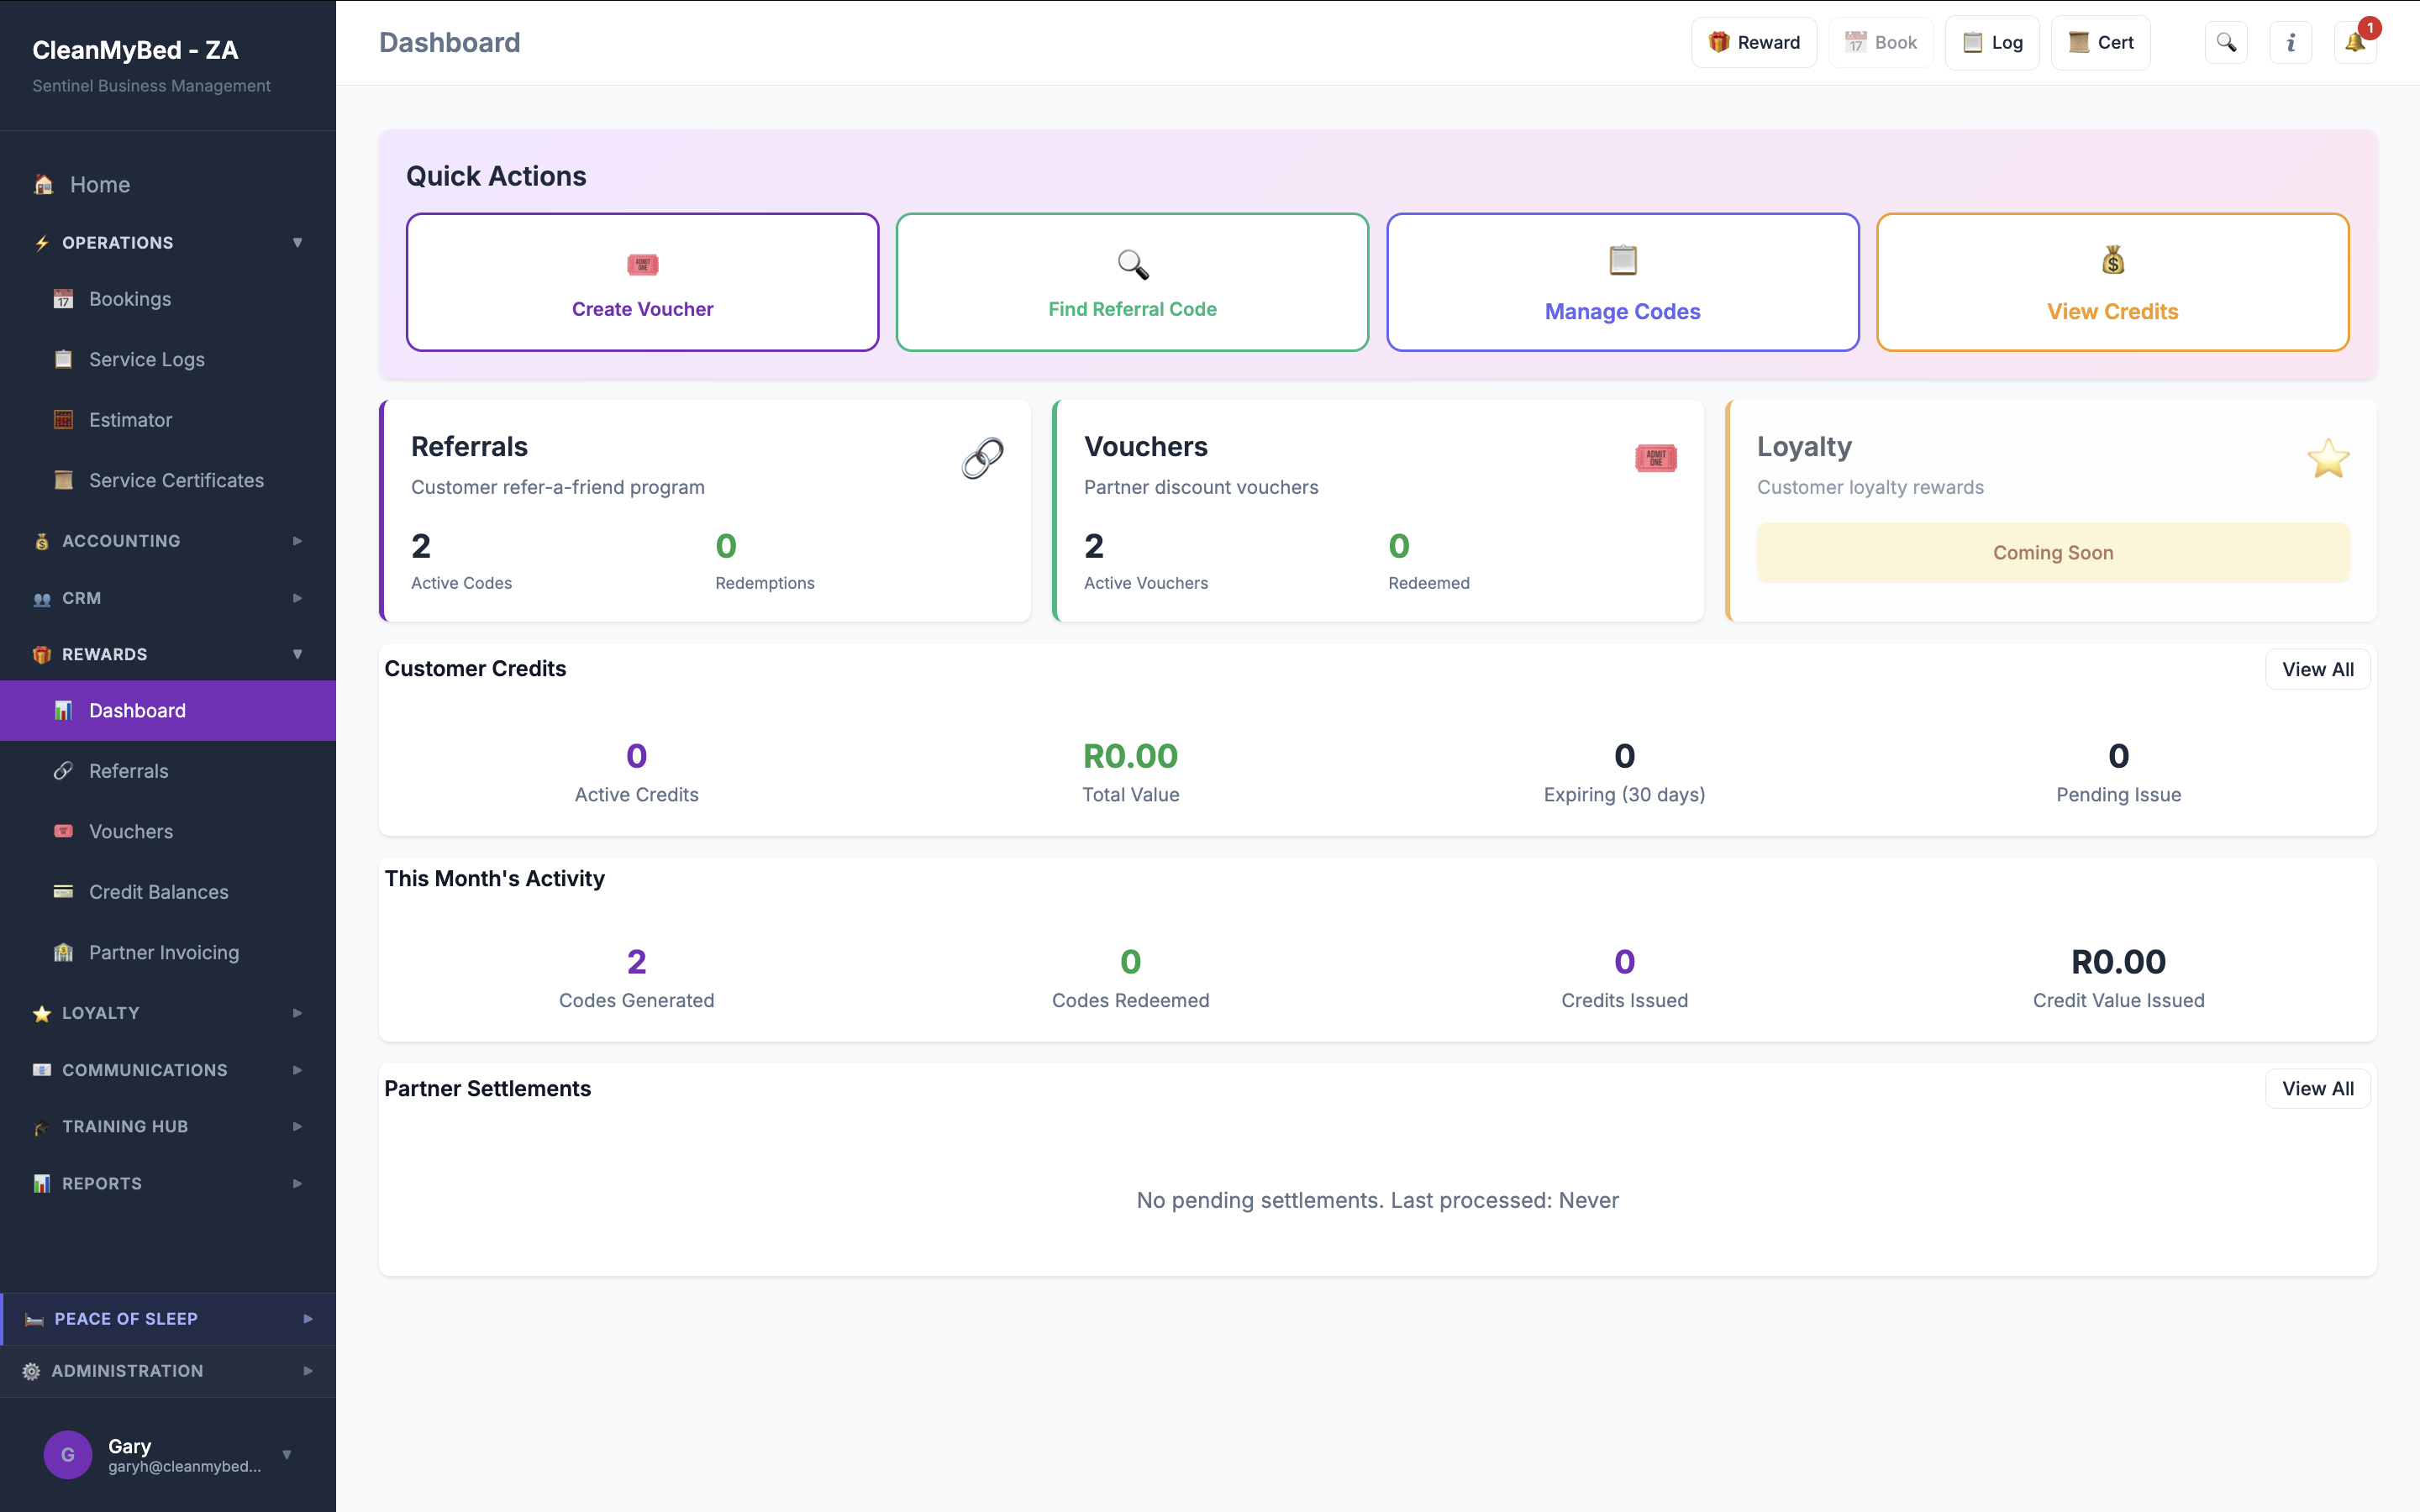
Task: Click the search magnifier in the top bar
Action: coord(2226,42)
